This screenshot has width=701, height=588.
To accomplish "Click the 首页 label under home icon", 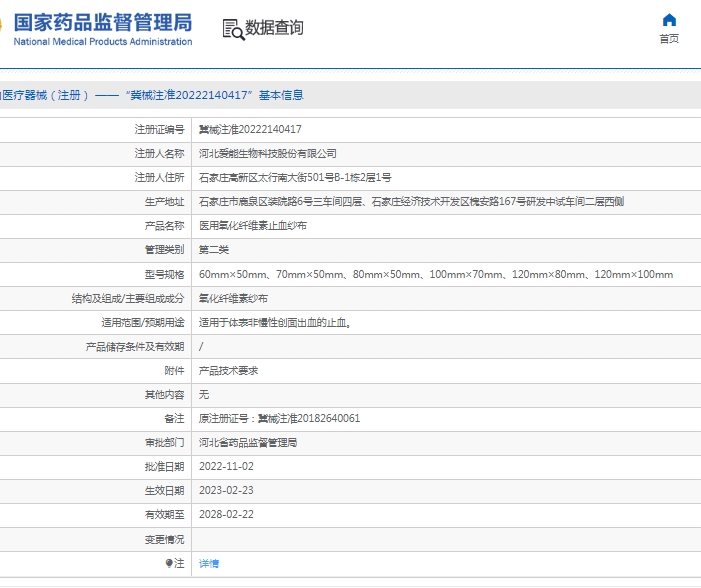I will [x=669, y=39].
